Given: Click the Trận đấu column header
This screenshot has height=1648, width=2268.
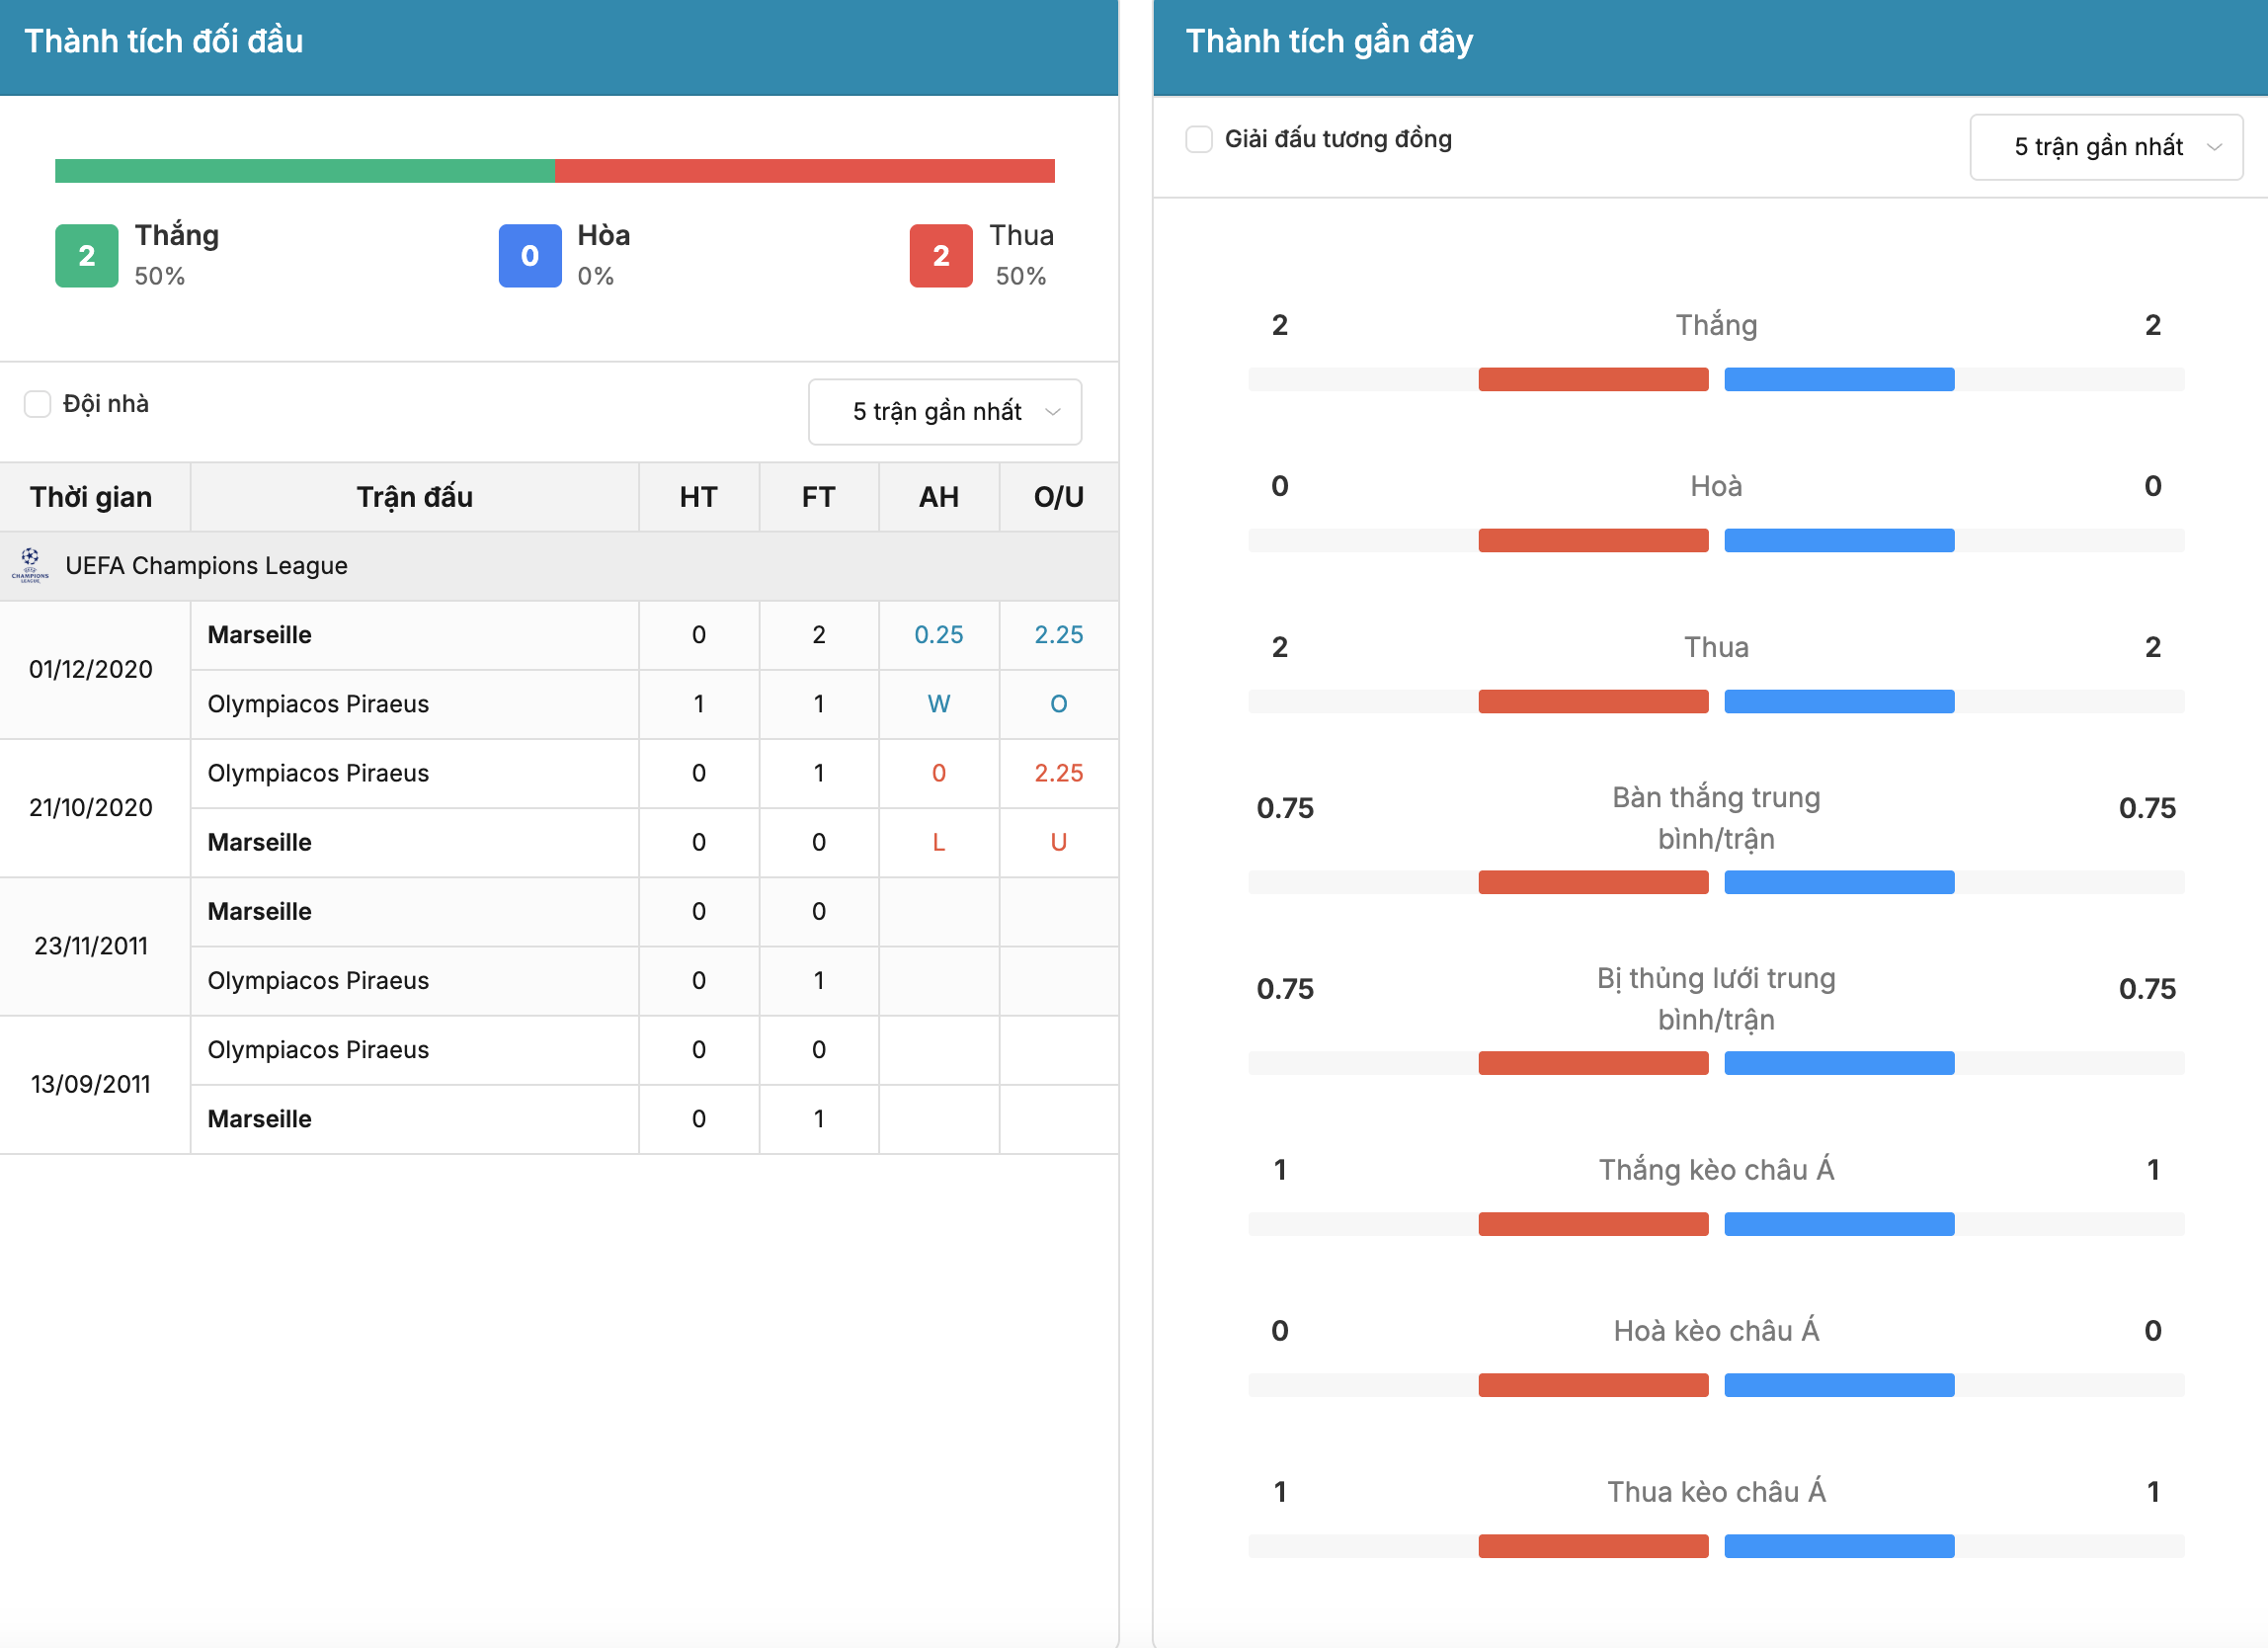Looking at the screenshot, I should [x=415, y=497].
